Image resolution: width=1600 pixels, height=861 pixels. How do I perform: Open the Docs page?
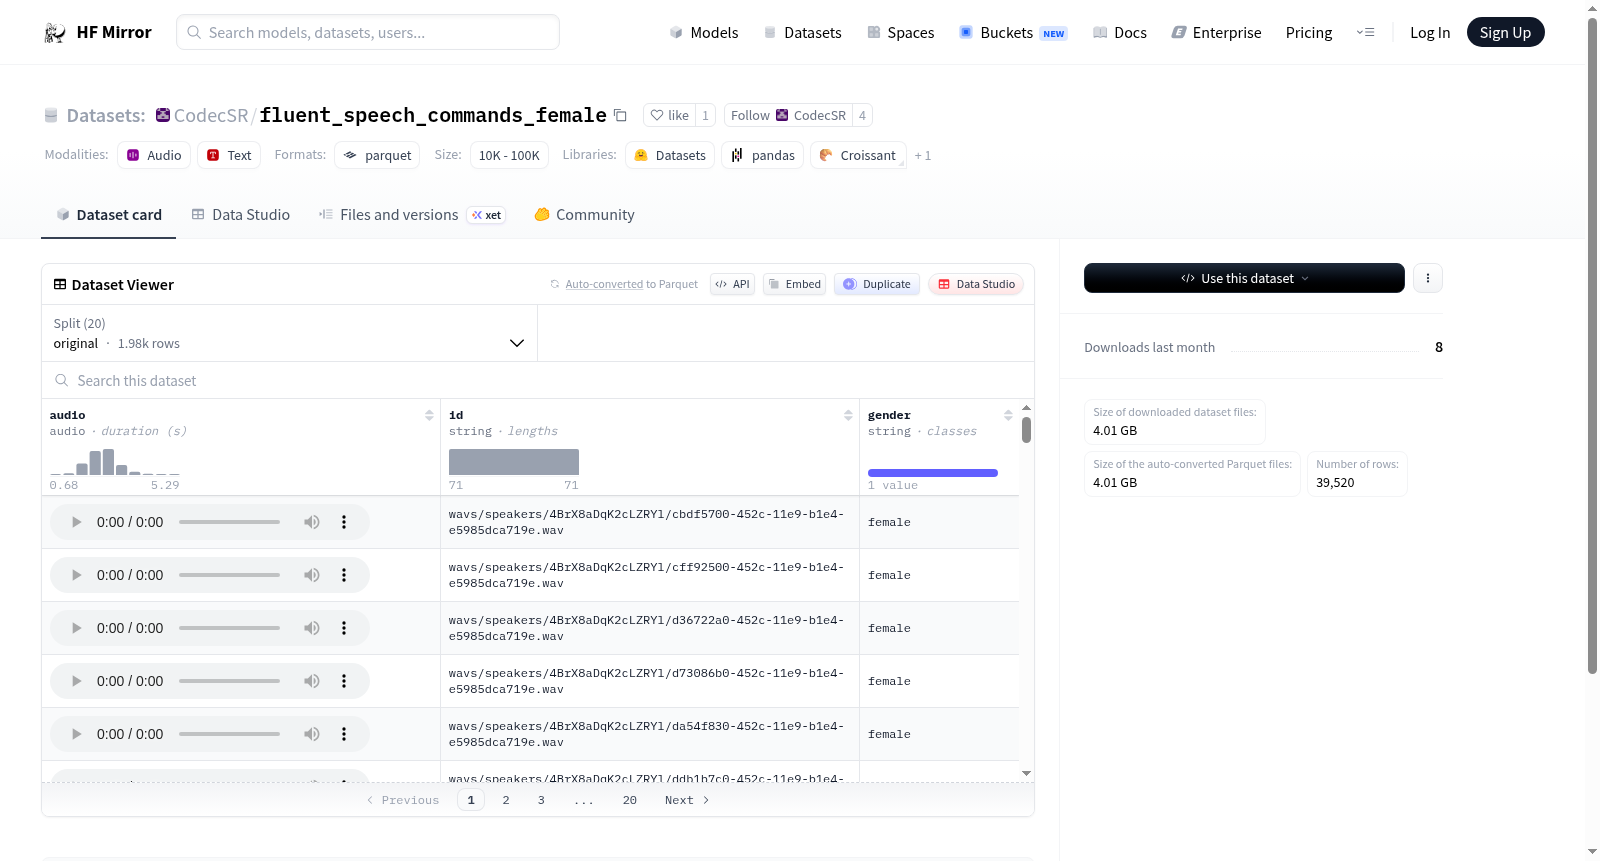1120,33
